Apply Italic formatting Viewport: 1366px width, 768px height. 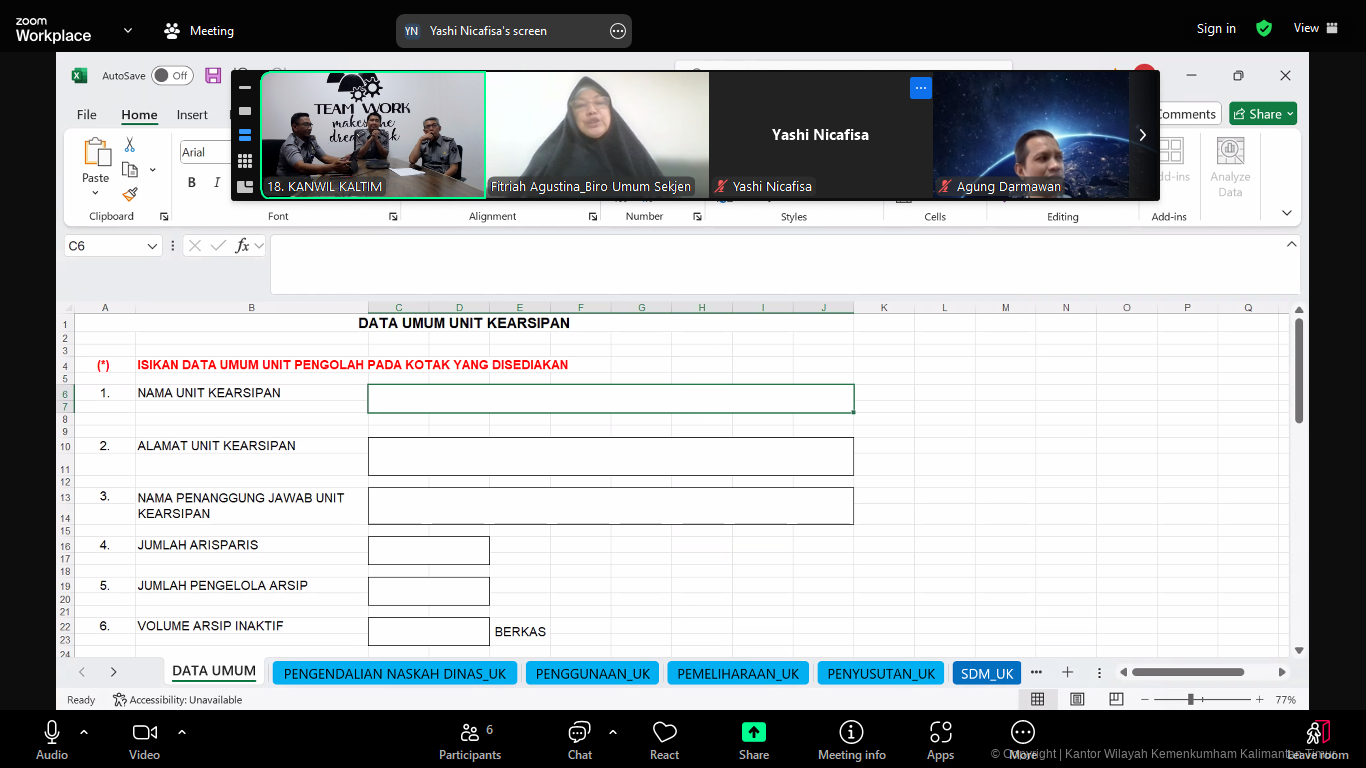tap(217, 183)
